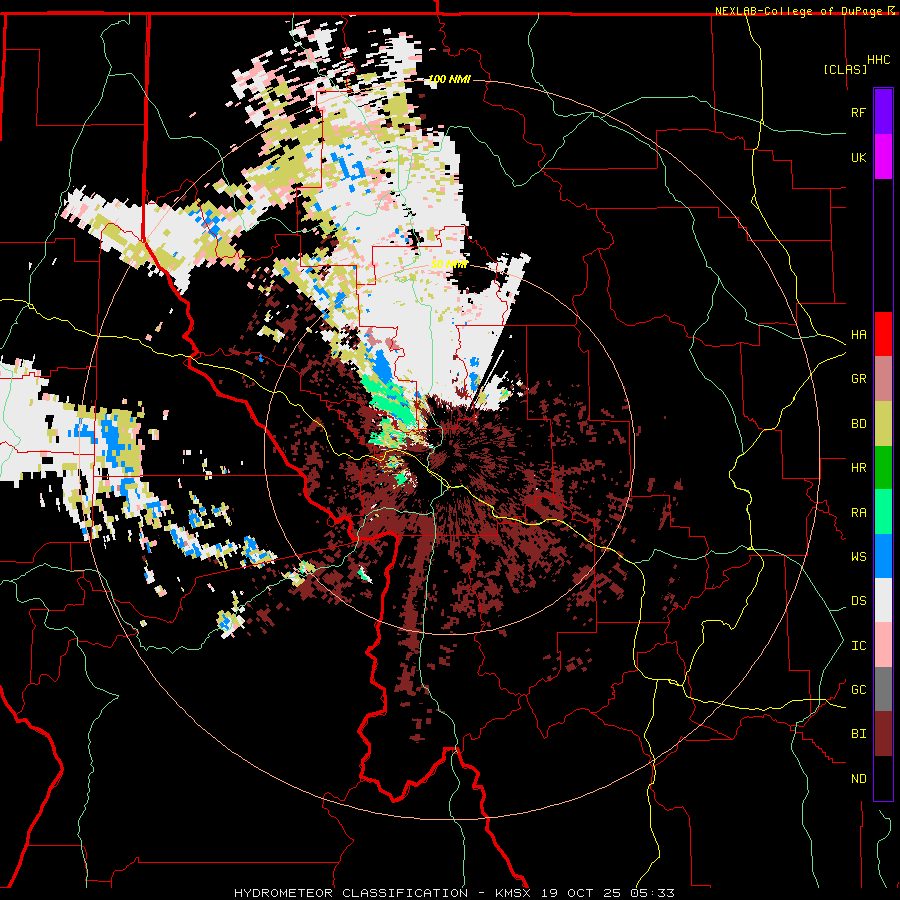The height and width of the screenshot is (900, 900).
Task: Click the 50 NMI range ring label
Action: coord(449,264)
